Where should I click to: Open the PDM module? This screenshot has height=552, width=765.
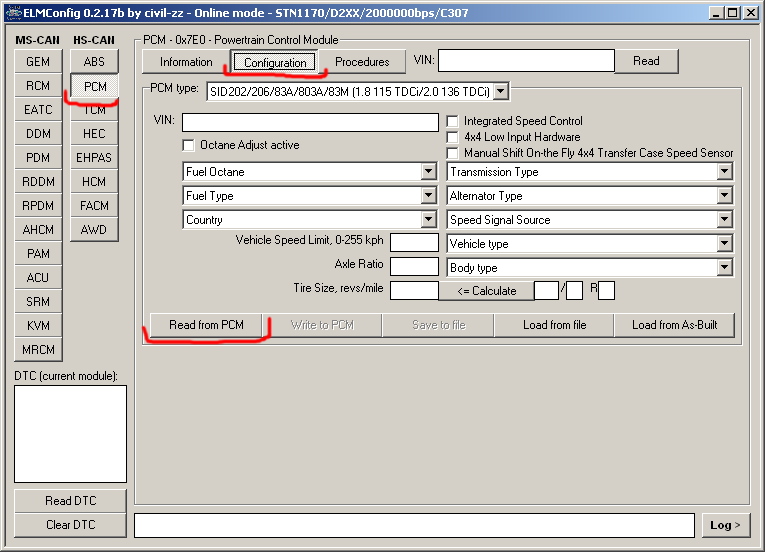coord(39,158)
